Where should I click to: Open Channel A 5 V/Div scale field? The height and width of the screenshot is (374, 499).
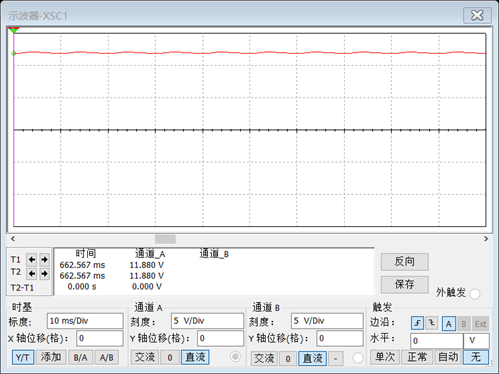click(207, 321)
